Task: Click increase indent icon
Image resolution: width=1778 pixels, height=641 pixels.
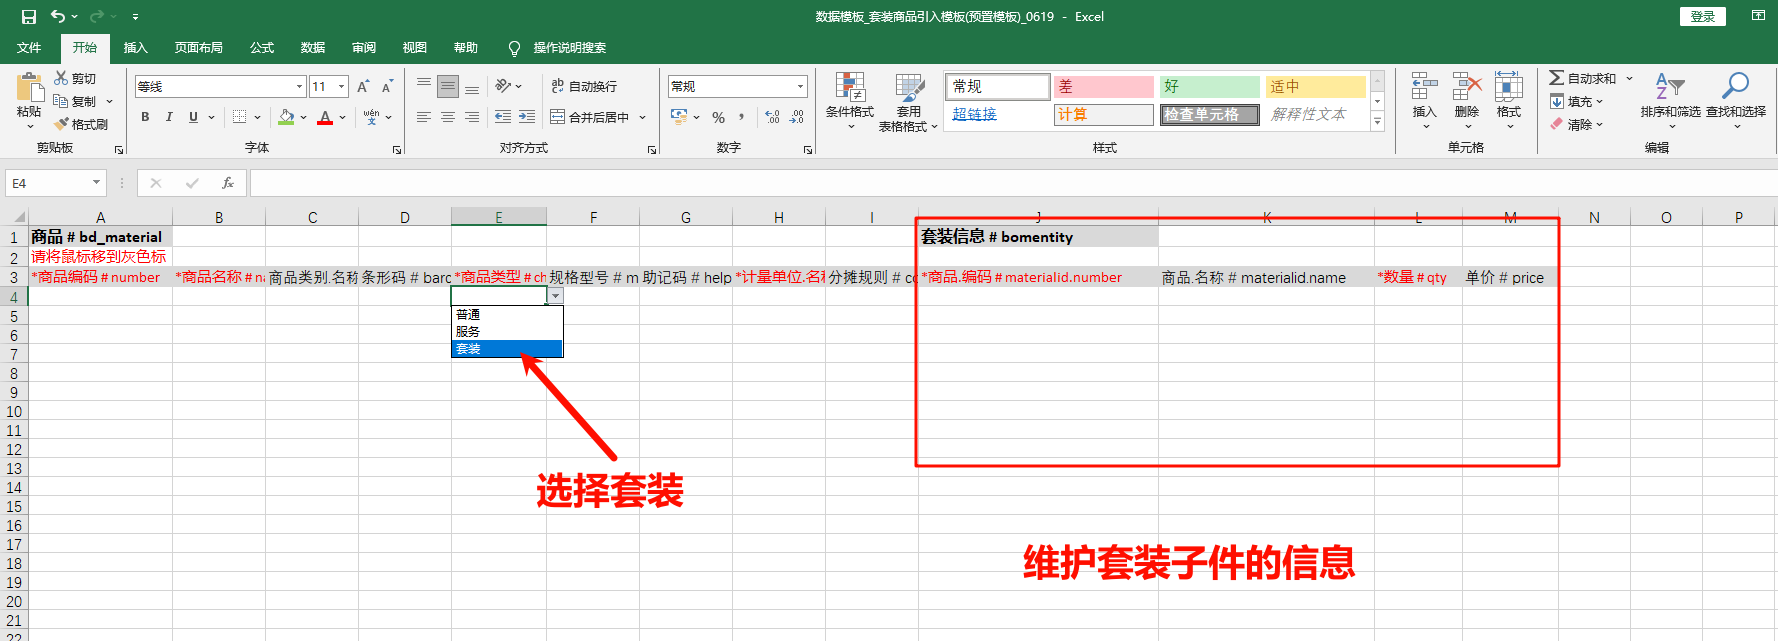Action: click(527, 117)
